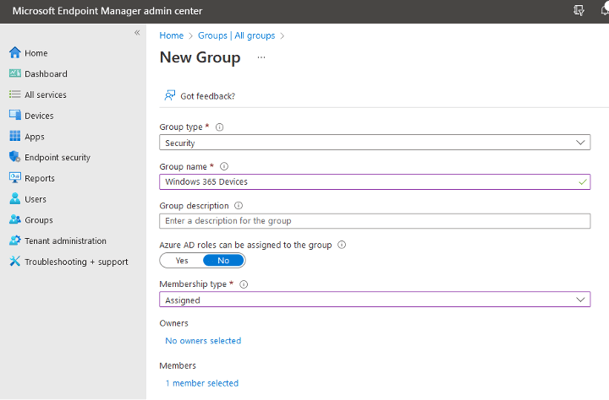This screenshot has height=400, width=609.
Task: Open Dashboard in the left navigation
Action: point(46,74)
